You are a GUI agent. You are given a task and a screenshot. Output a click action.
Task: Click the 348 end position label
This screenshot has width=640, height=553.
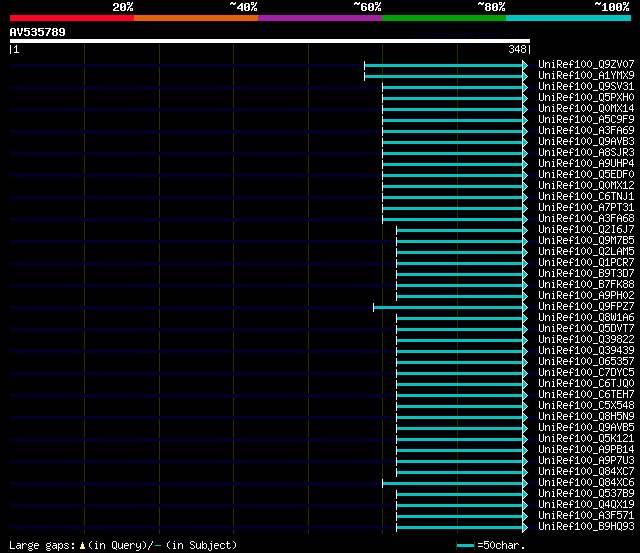[x=517, y=49]
